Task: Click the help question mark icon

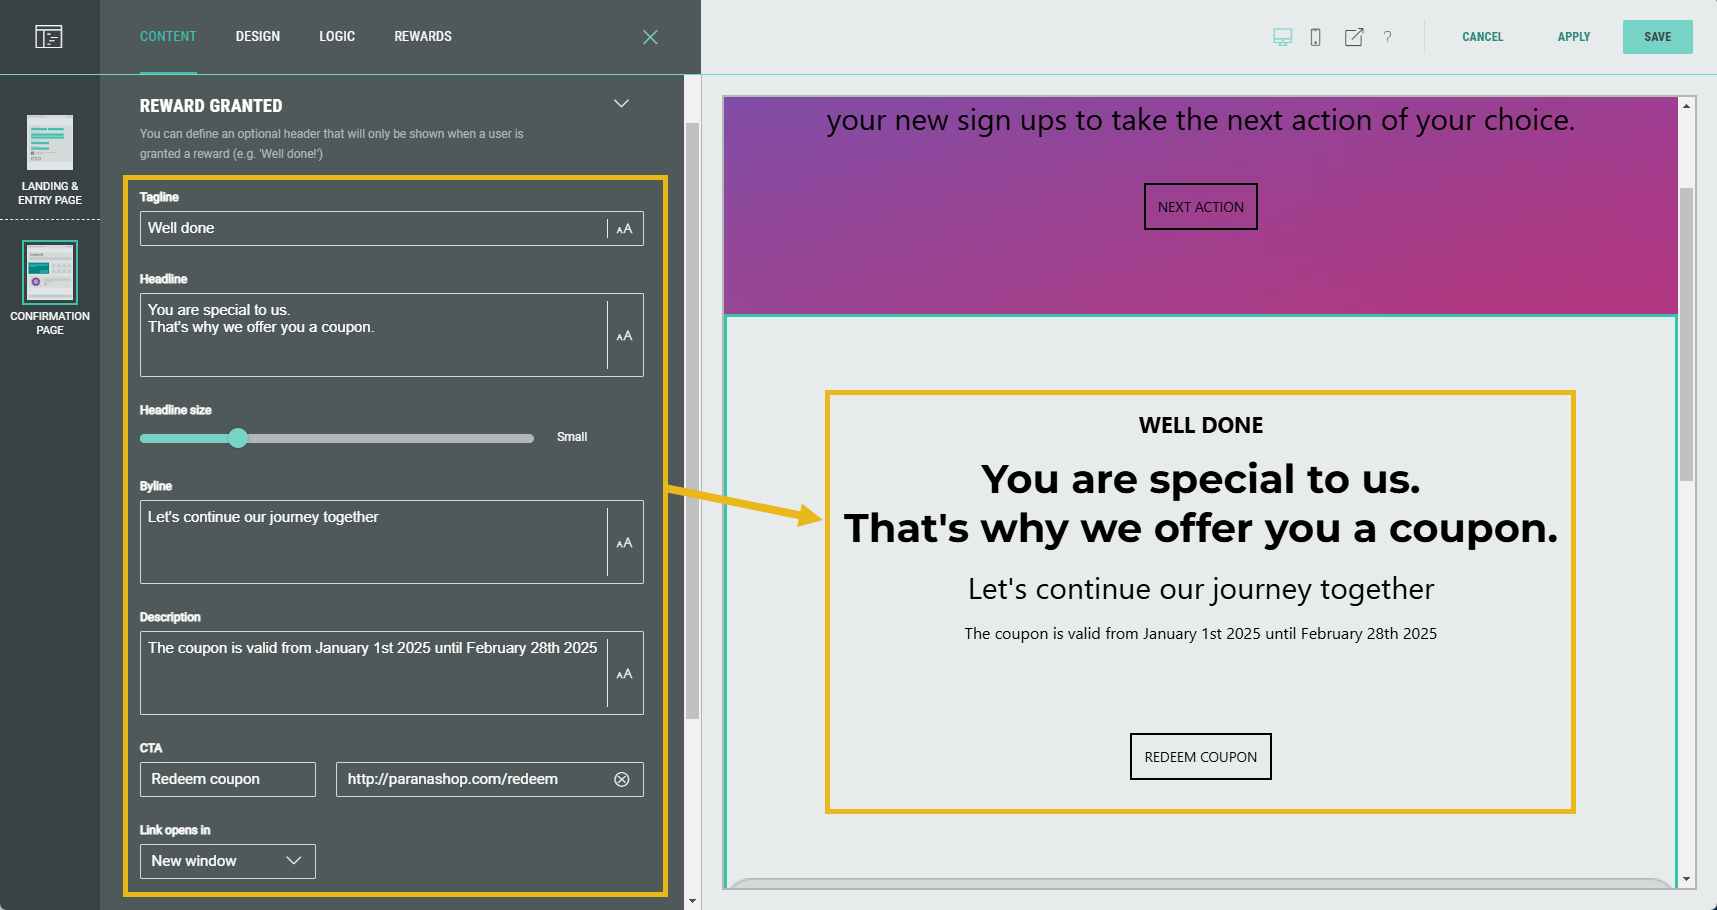Action: [1387, 37]
